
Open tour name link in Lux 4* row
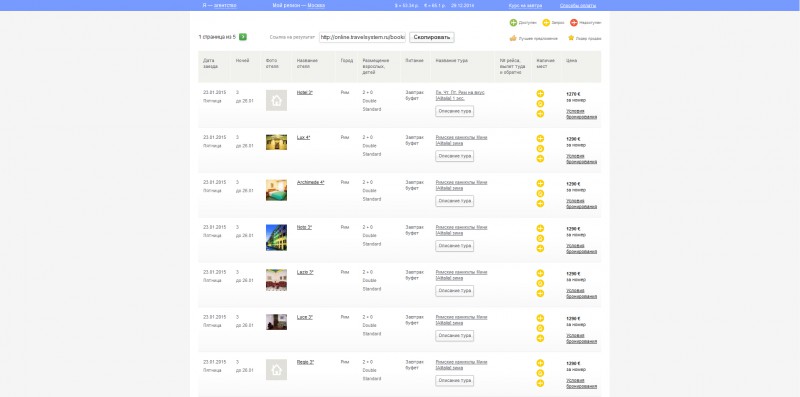(461, 140)
